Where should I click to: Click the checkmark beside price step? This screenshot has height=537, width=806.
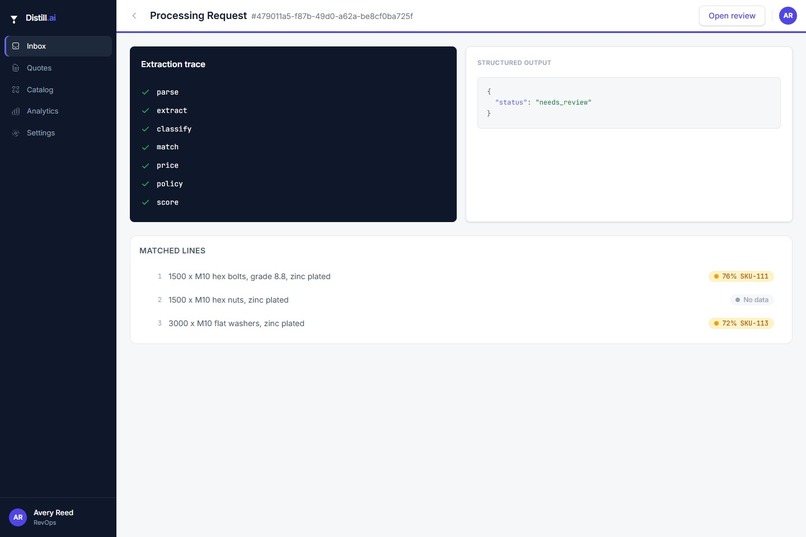145,165
